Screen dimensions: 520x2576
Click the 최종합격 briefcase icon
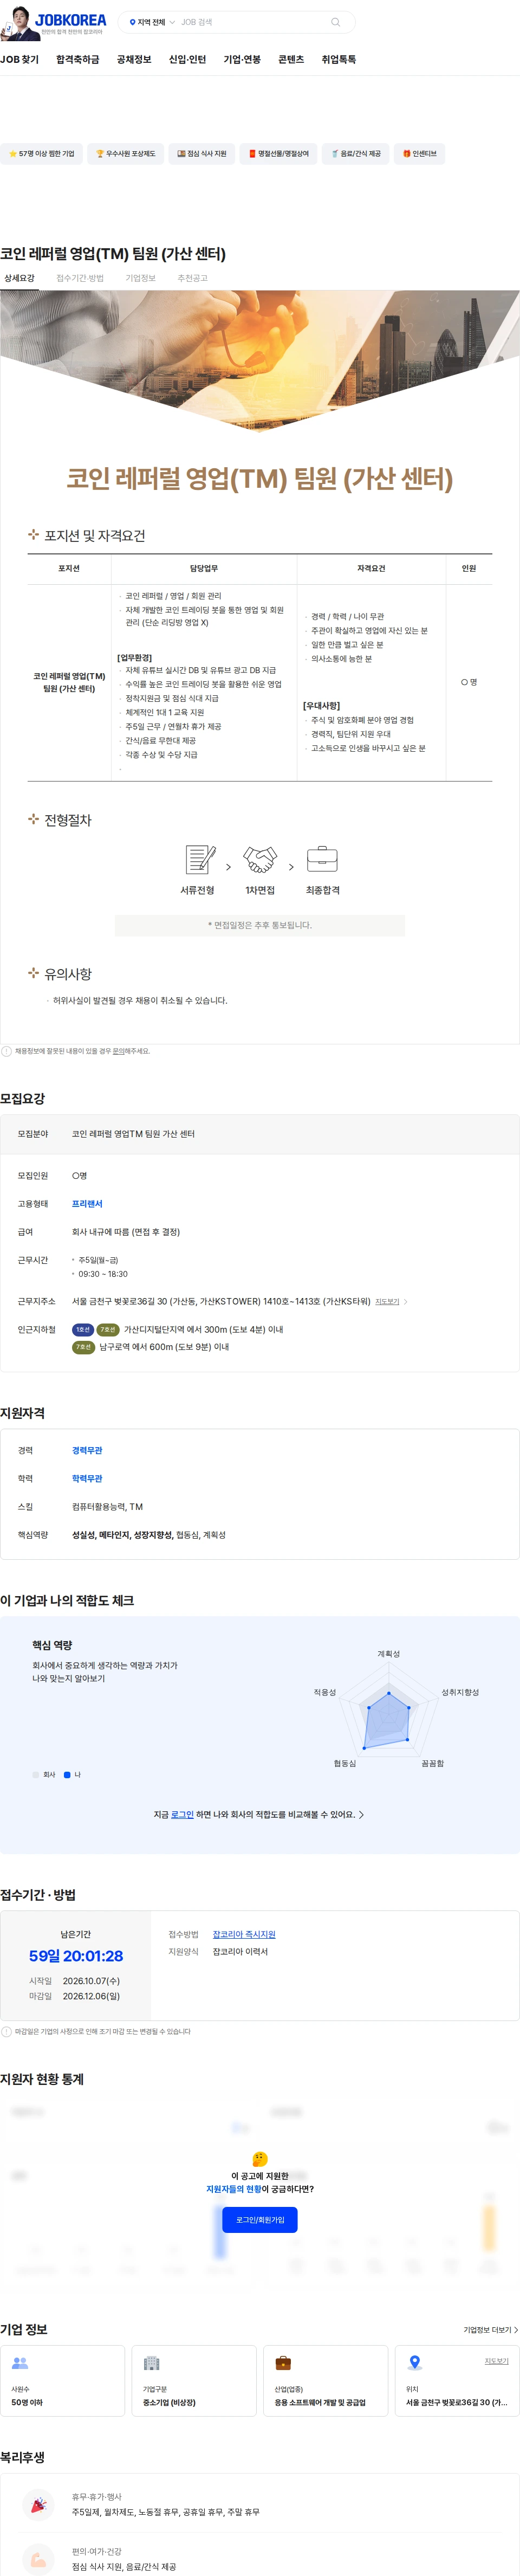[322, 859]
